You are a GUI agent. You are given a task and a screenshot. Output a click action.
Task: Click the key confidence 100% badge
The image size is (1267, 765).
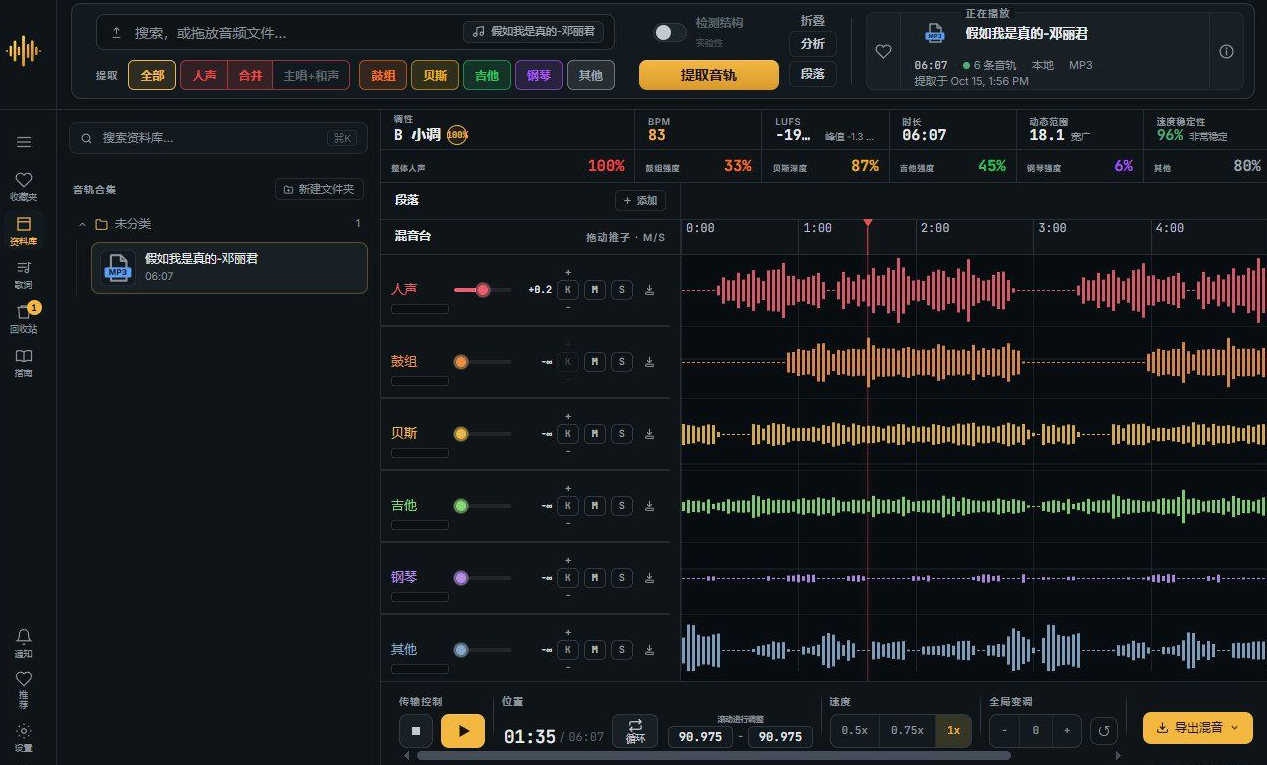457,134
